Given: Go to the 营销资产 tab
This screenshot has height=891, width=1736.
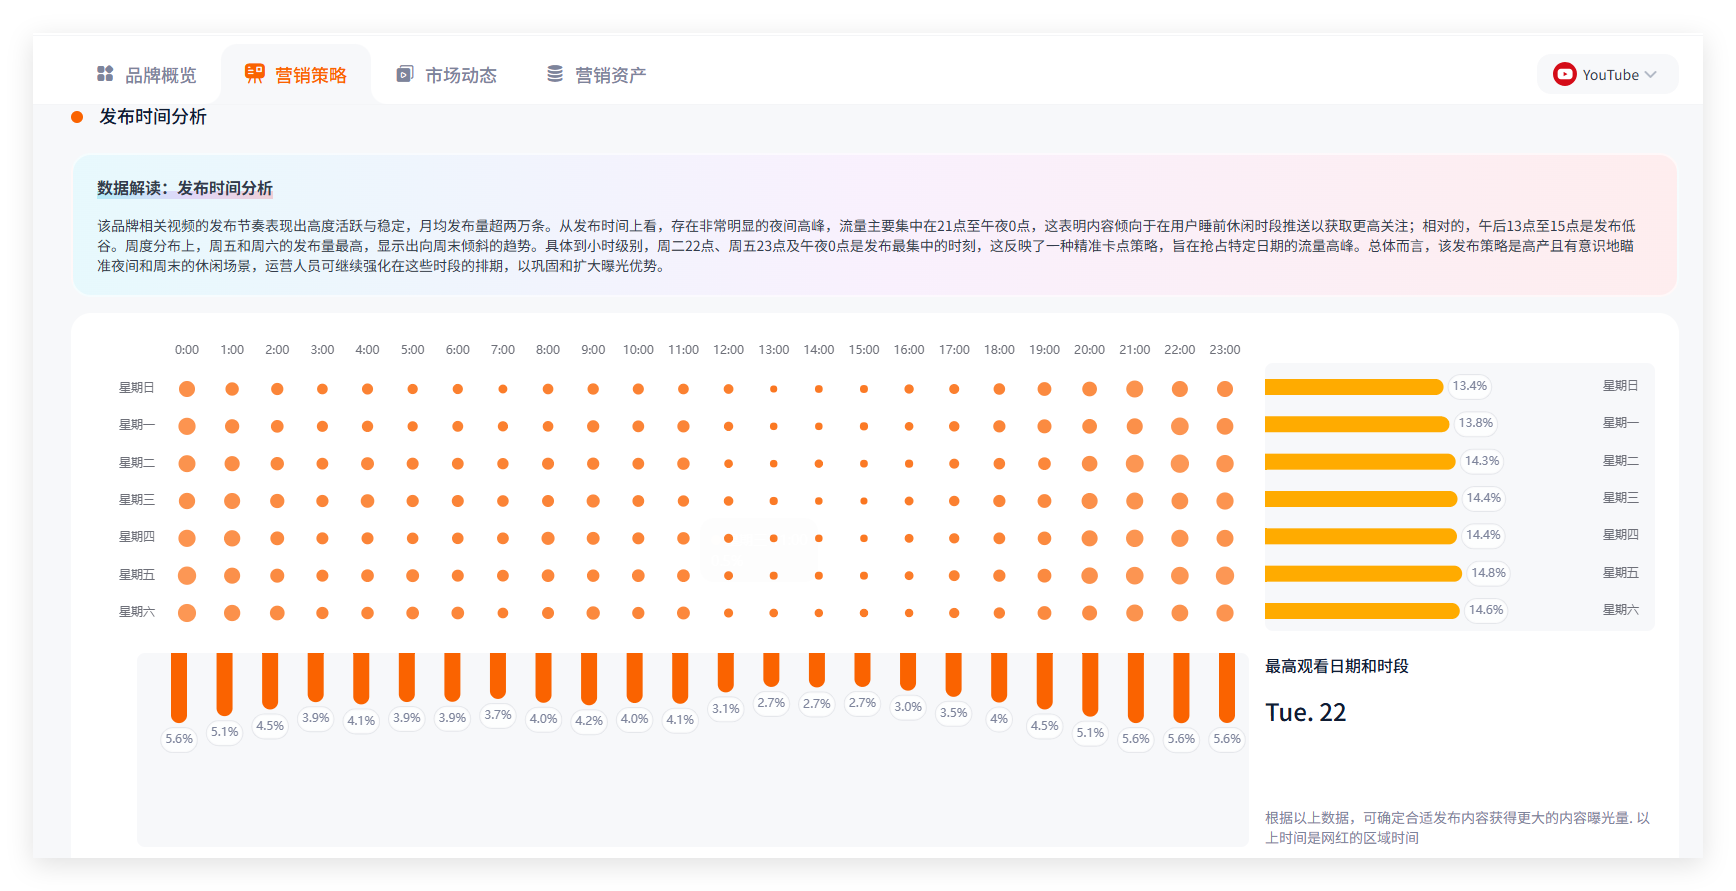Looking at the screenshot, I should tap(610, 75).
